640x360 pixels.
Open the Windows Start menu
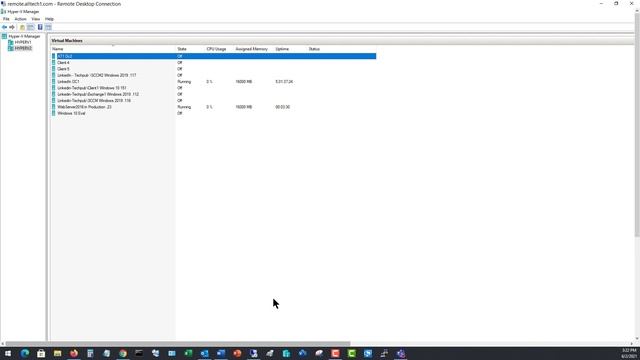coord(8,353)
